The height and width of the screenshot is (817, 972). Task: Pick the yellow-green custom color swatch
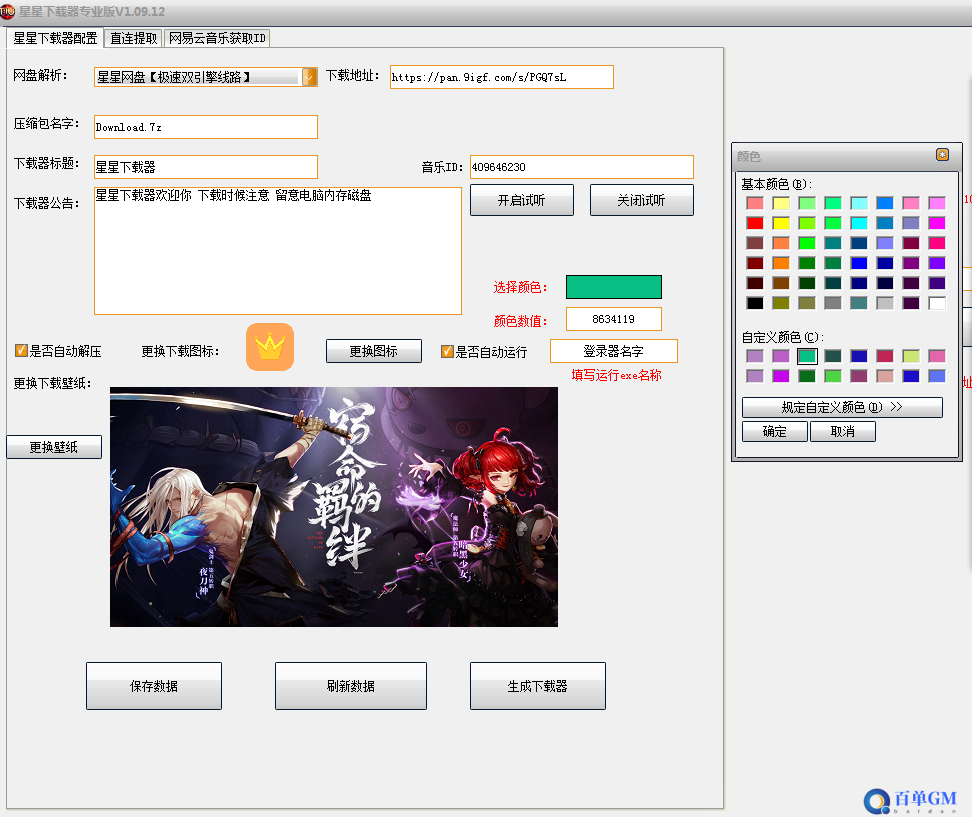tap(911, 356)
